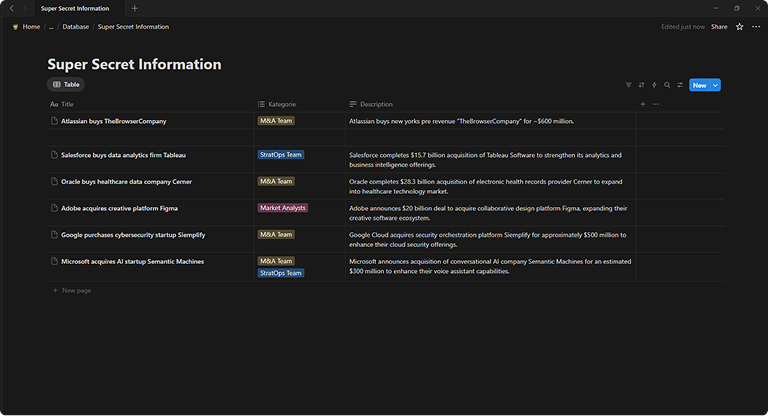768x416 pixels.
Task: Edit the Adobe $20 billion description cell
Action: pyautogui.click(x=491, y=213)
